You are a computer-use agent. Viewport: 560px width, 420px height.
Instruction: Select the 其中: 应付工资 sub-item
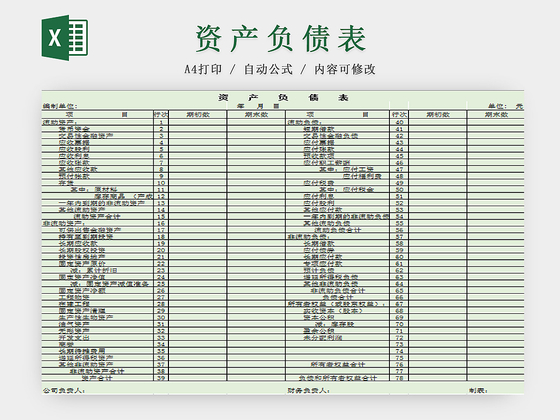click(x=346, y=169)
